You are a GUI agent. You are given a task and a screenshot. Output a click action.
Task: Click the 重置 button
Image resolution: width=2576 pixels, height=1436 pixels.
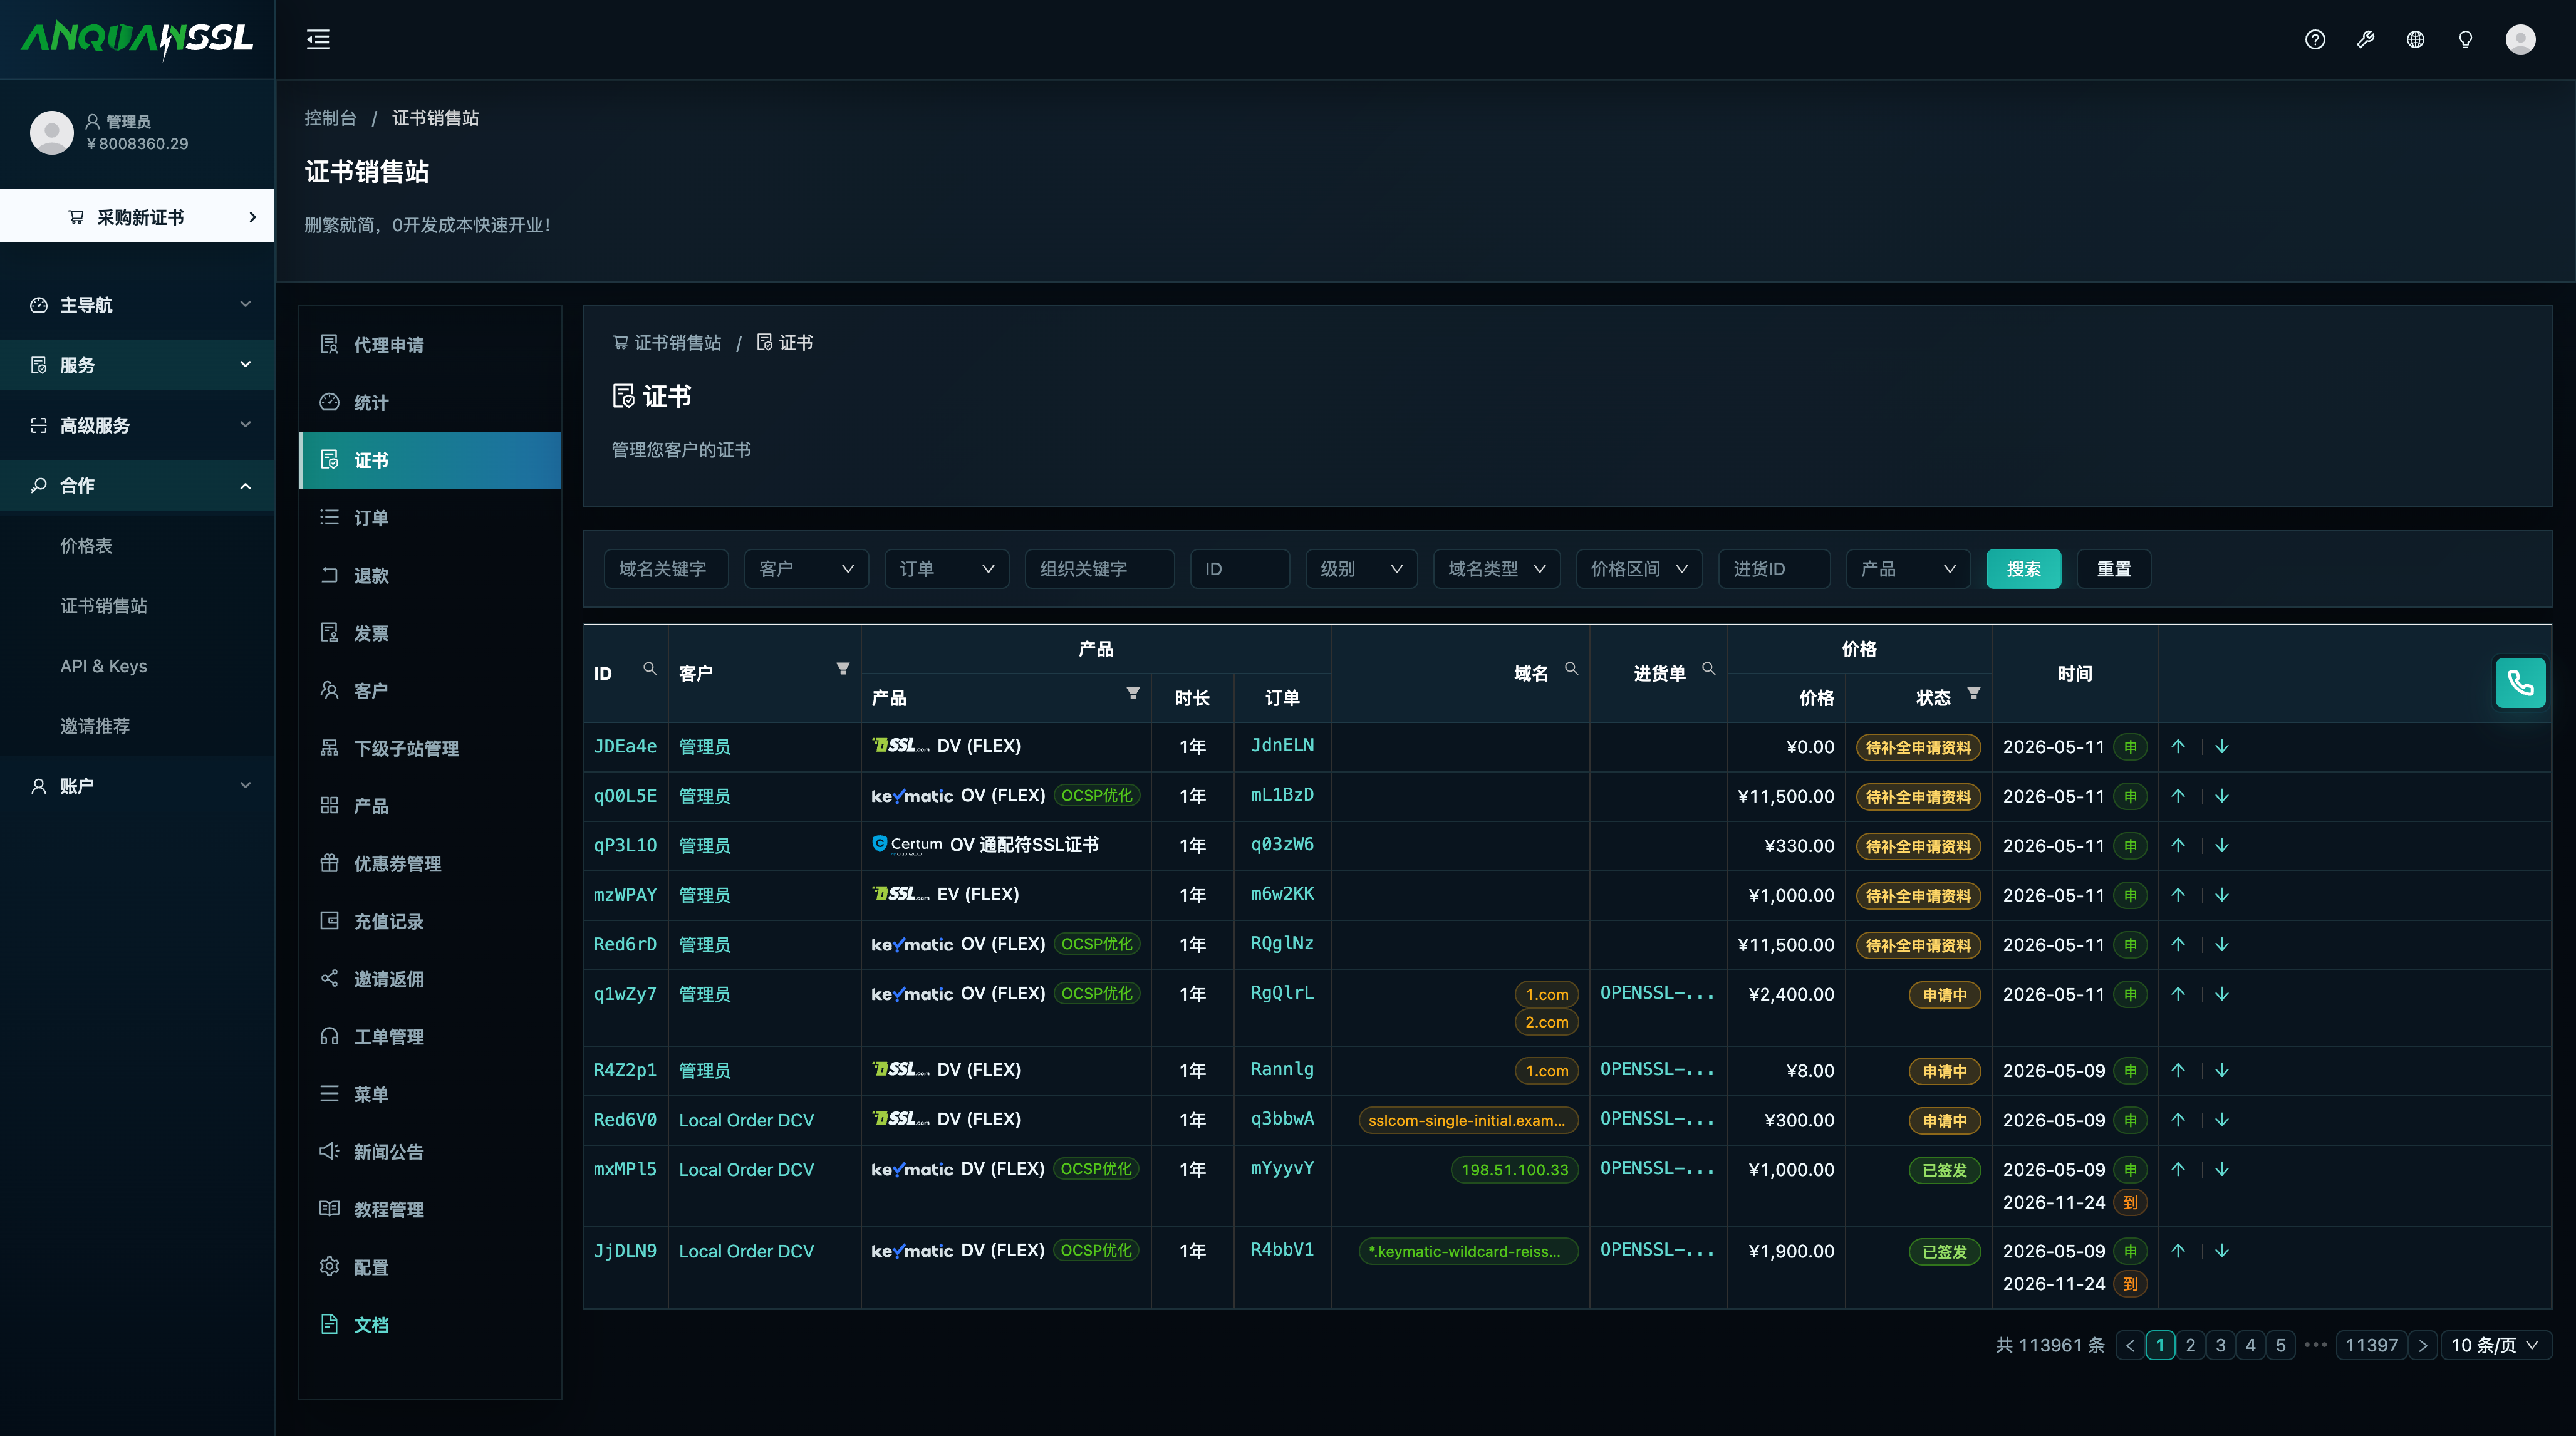(2113, 569)
